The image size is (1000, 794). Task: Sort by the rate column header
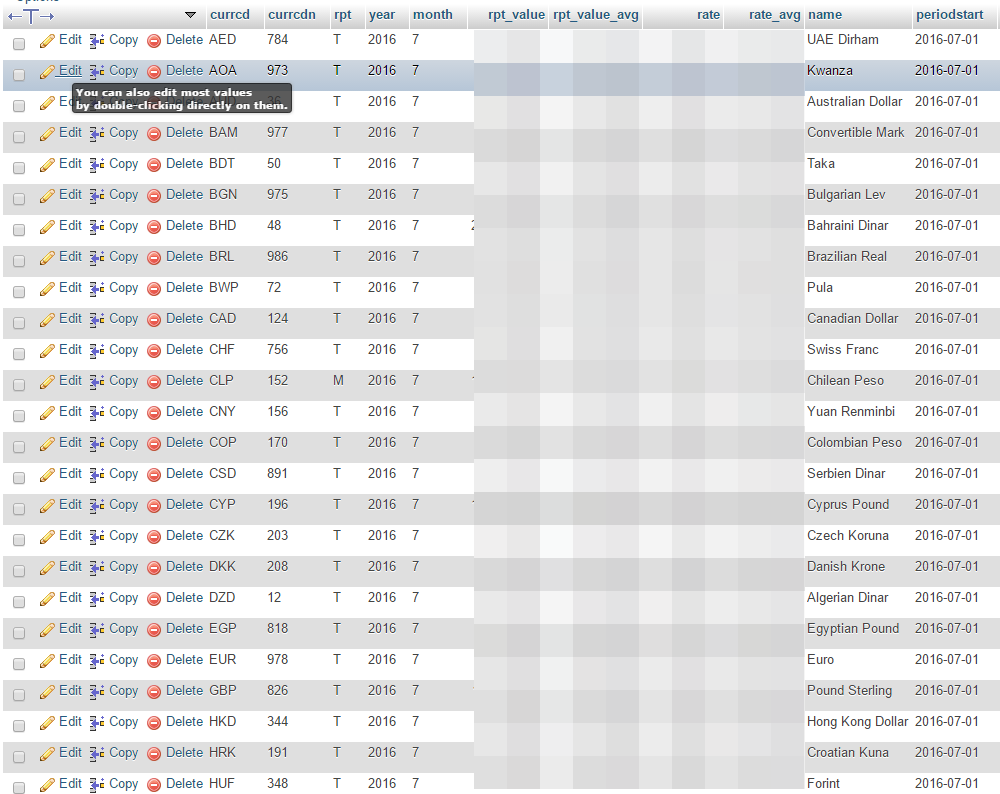click(708, 15)
